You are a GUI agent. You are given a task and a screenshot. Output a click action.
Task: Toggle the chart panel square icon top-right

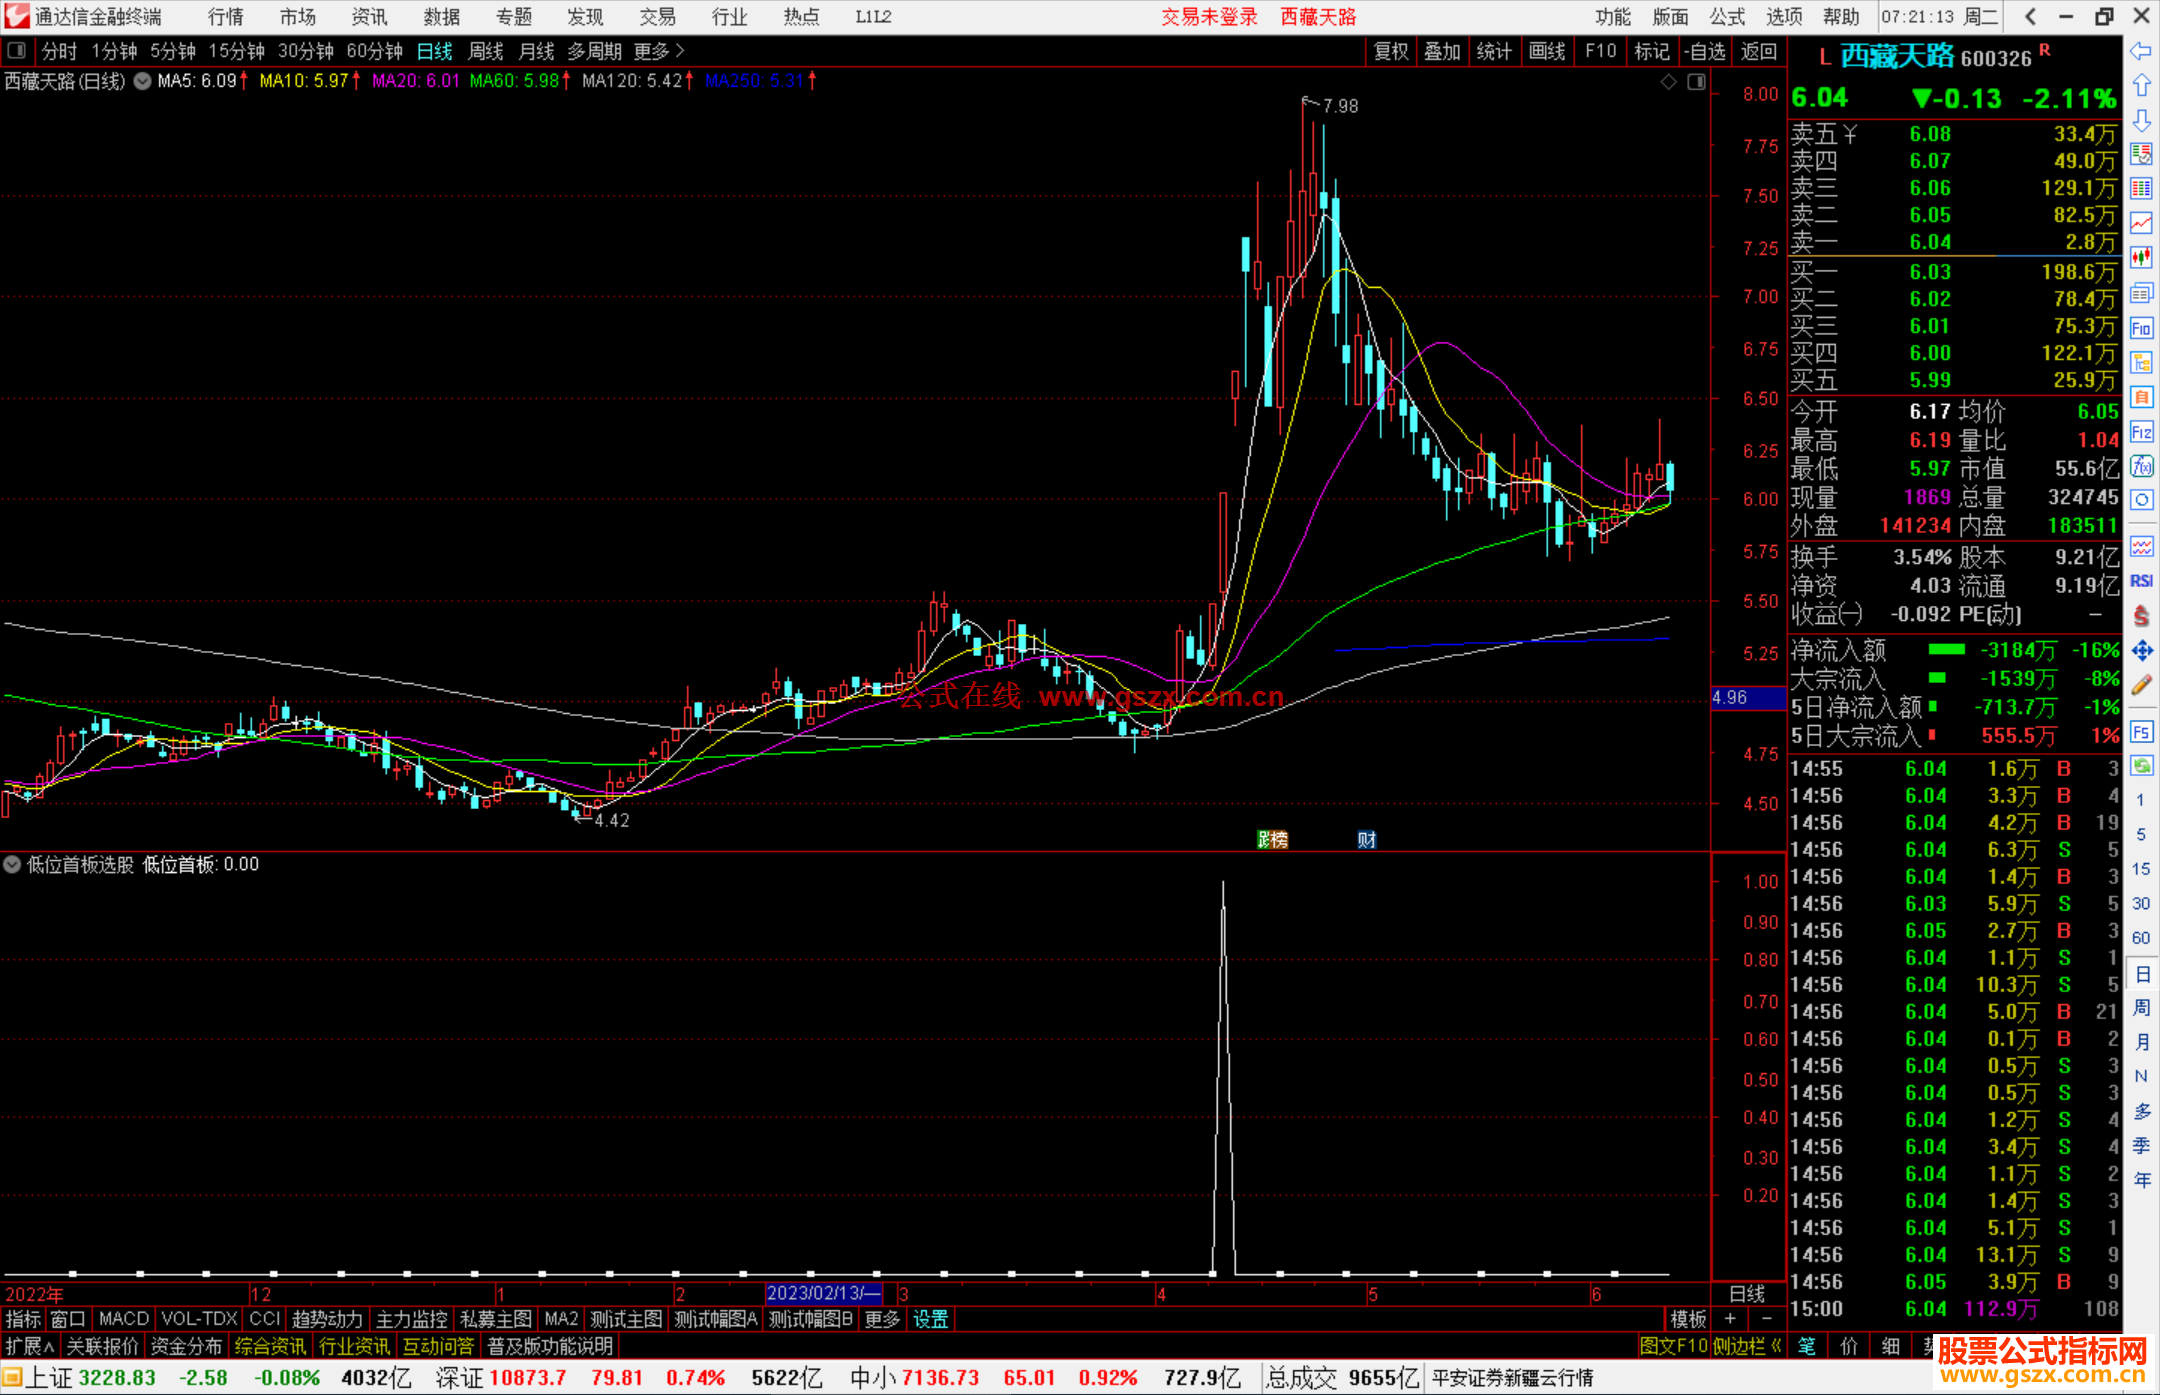[1696, 82]
